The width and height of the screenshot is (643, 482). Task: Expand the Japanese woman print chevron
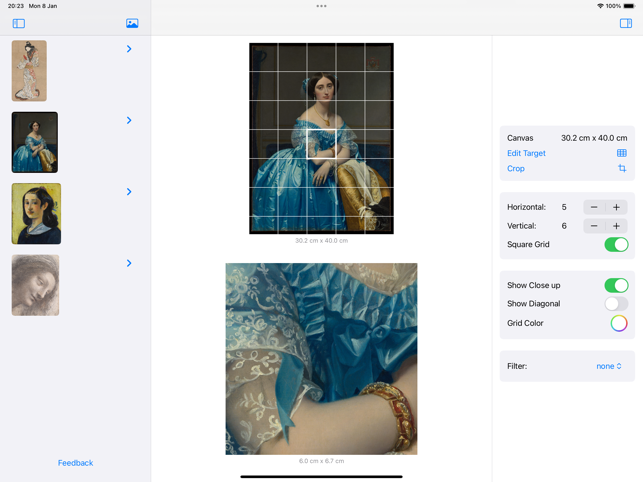129,49
